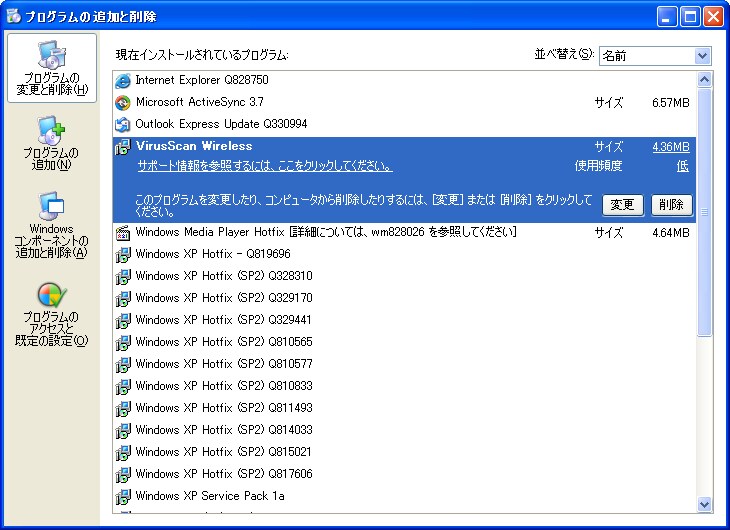Click the 4.36MB size link

pos(671,147)
